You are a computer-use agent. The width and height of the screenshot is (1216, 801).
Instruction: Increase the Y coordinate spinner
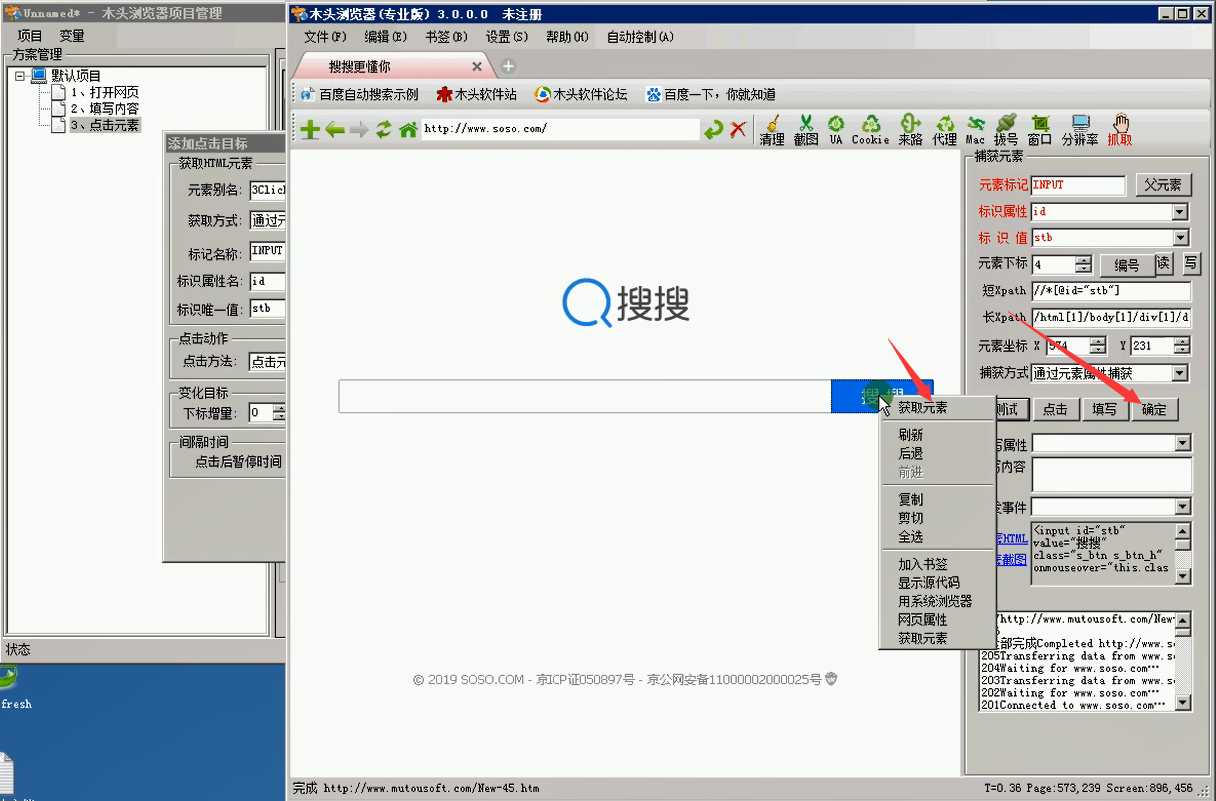click(x=1182, y=341)
